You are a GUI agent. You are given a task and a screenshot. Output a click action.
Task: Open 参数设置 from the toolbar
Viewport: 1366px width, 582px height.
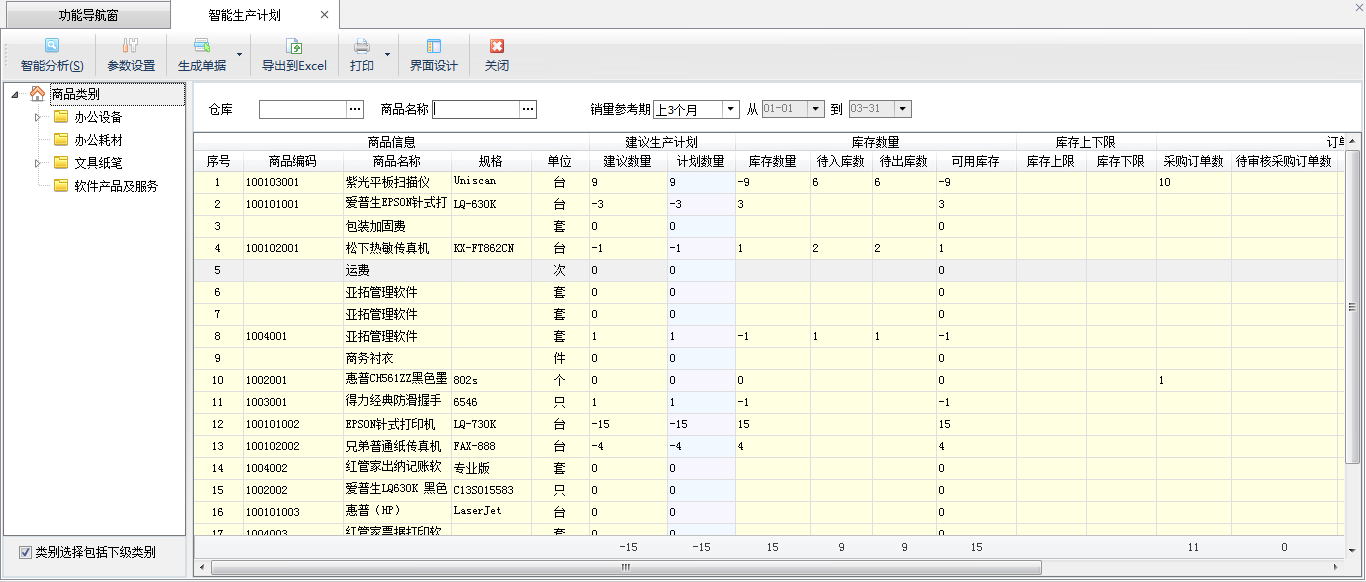[131, 46]
